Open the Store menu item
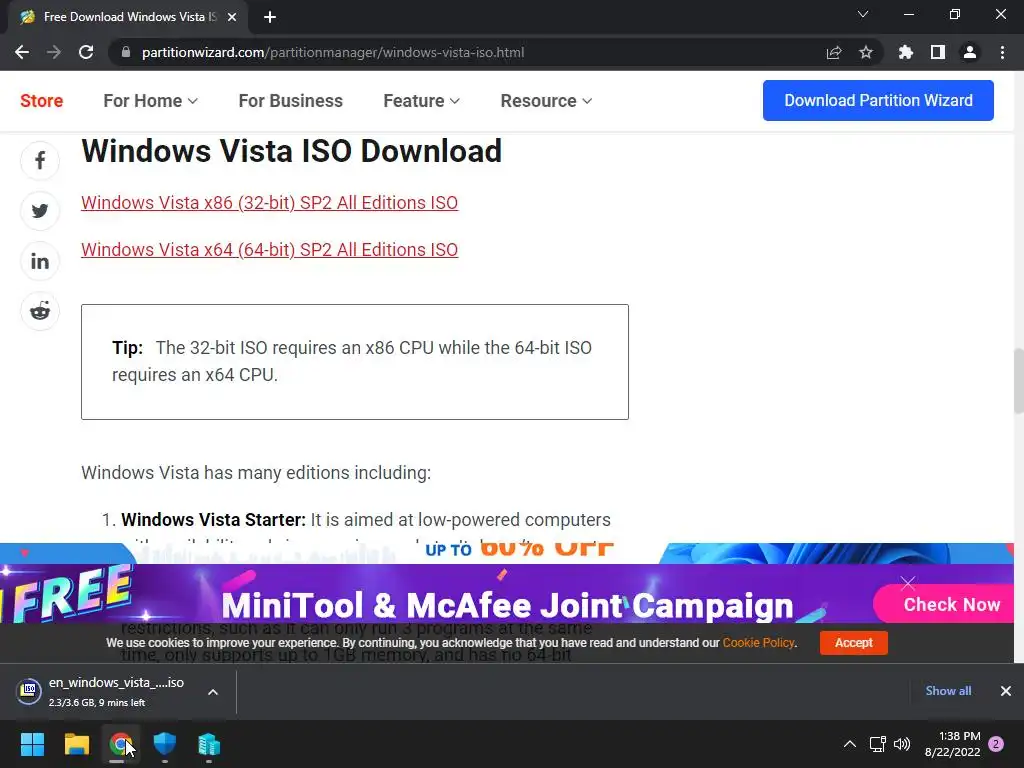1024x768 pixels. coord(42,101)
